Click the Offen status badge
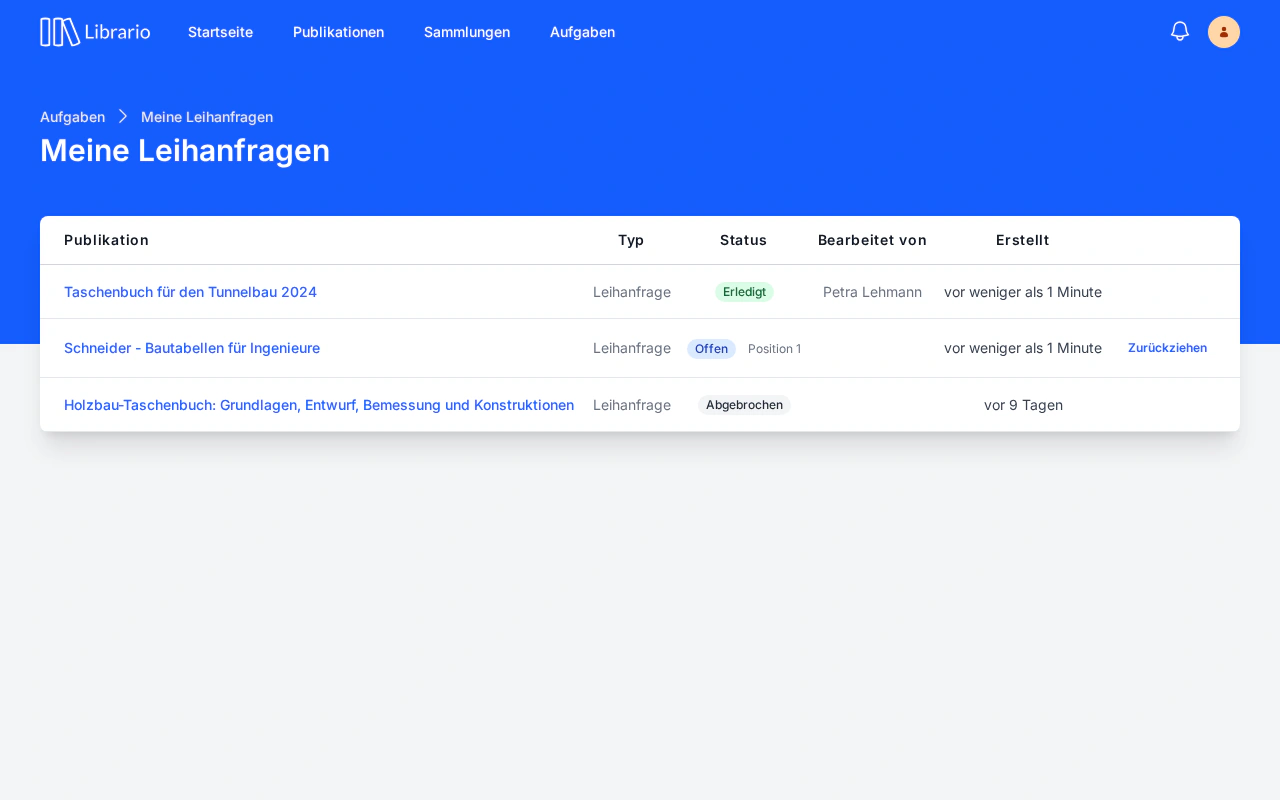 coord(711,349)
